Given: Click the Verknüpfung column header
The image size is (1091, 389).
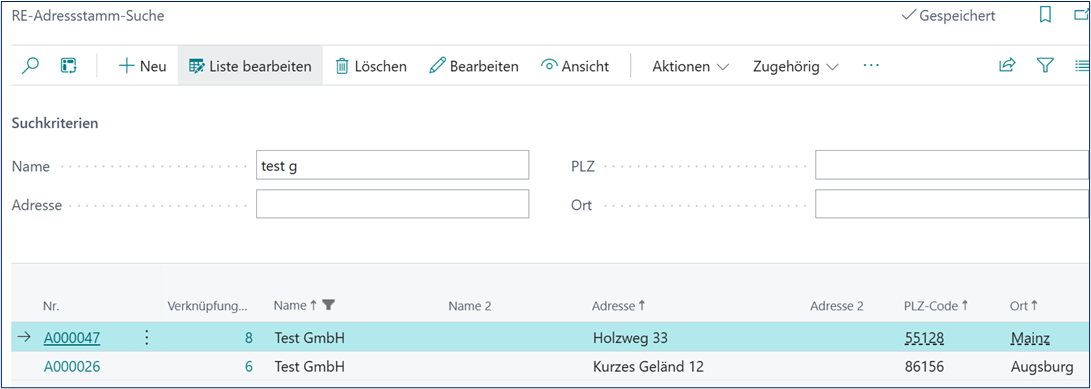Looking at the screenshot, I should point(208,305).
